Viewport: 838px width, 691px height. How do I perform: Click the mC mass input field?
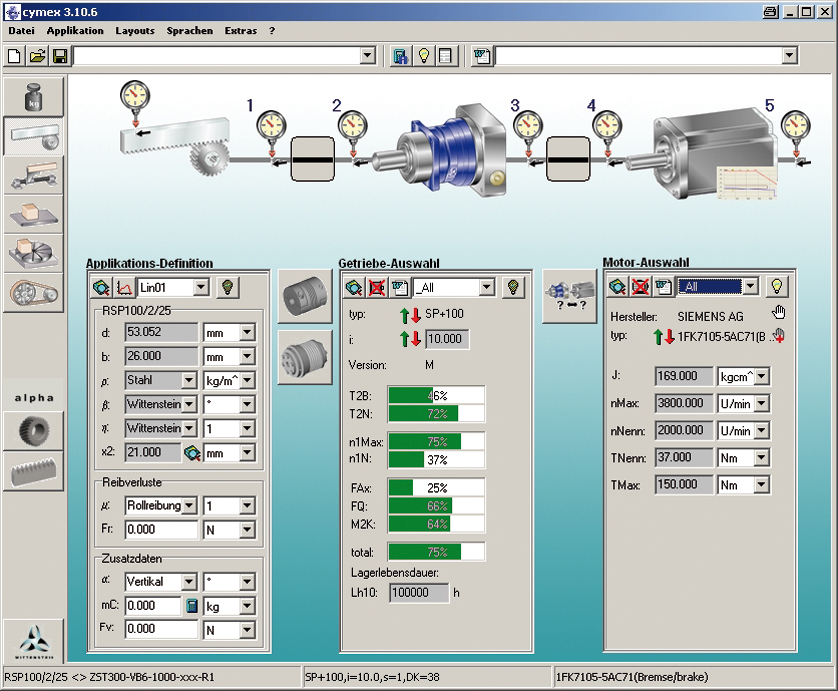point(154,606)
